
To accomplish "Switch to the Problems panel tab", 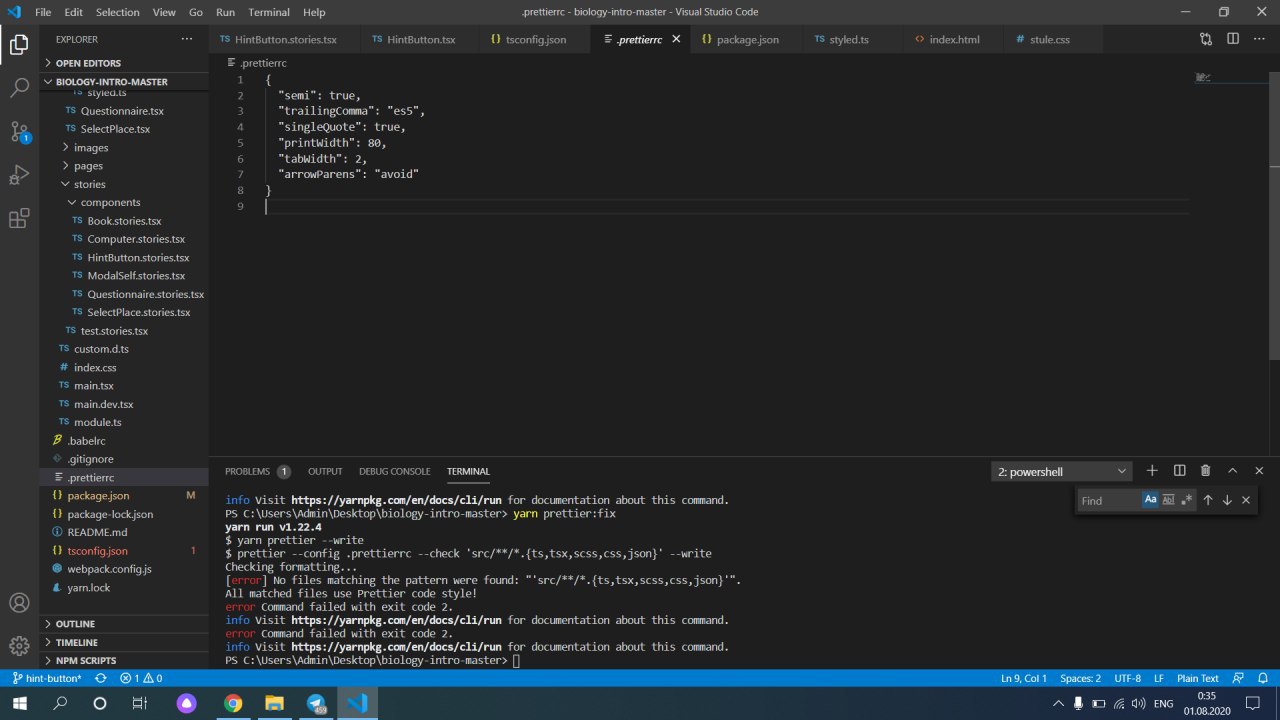I will point(258,471).
